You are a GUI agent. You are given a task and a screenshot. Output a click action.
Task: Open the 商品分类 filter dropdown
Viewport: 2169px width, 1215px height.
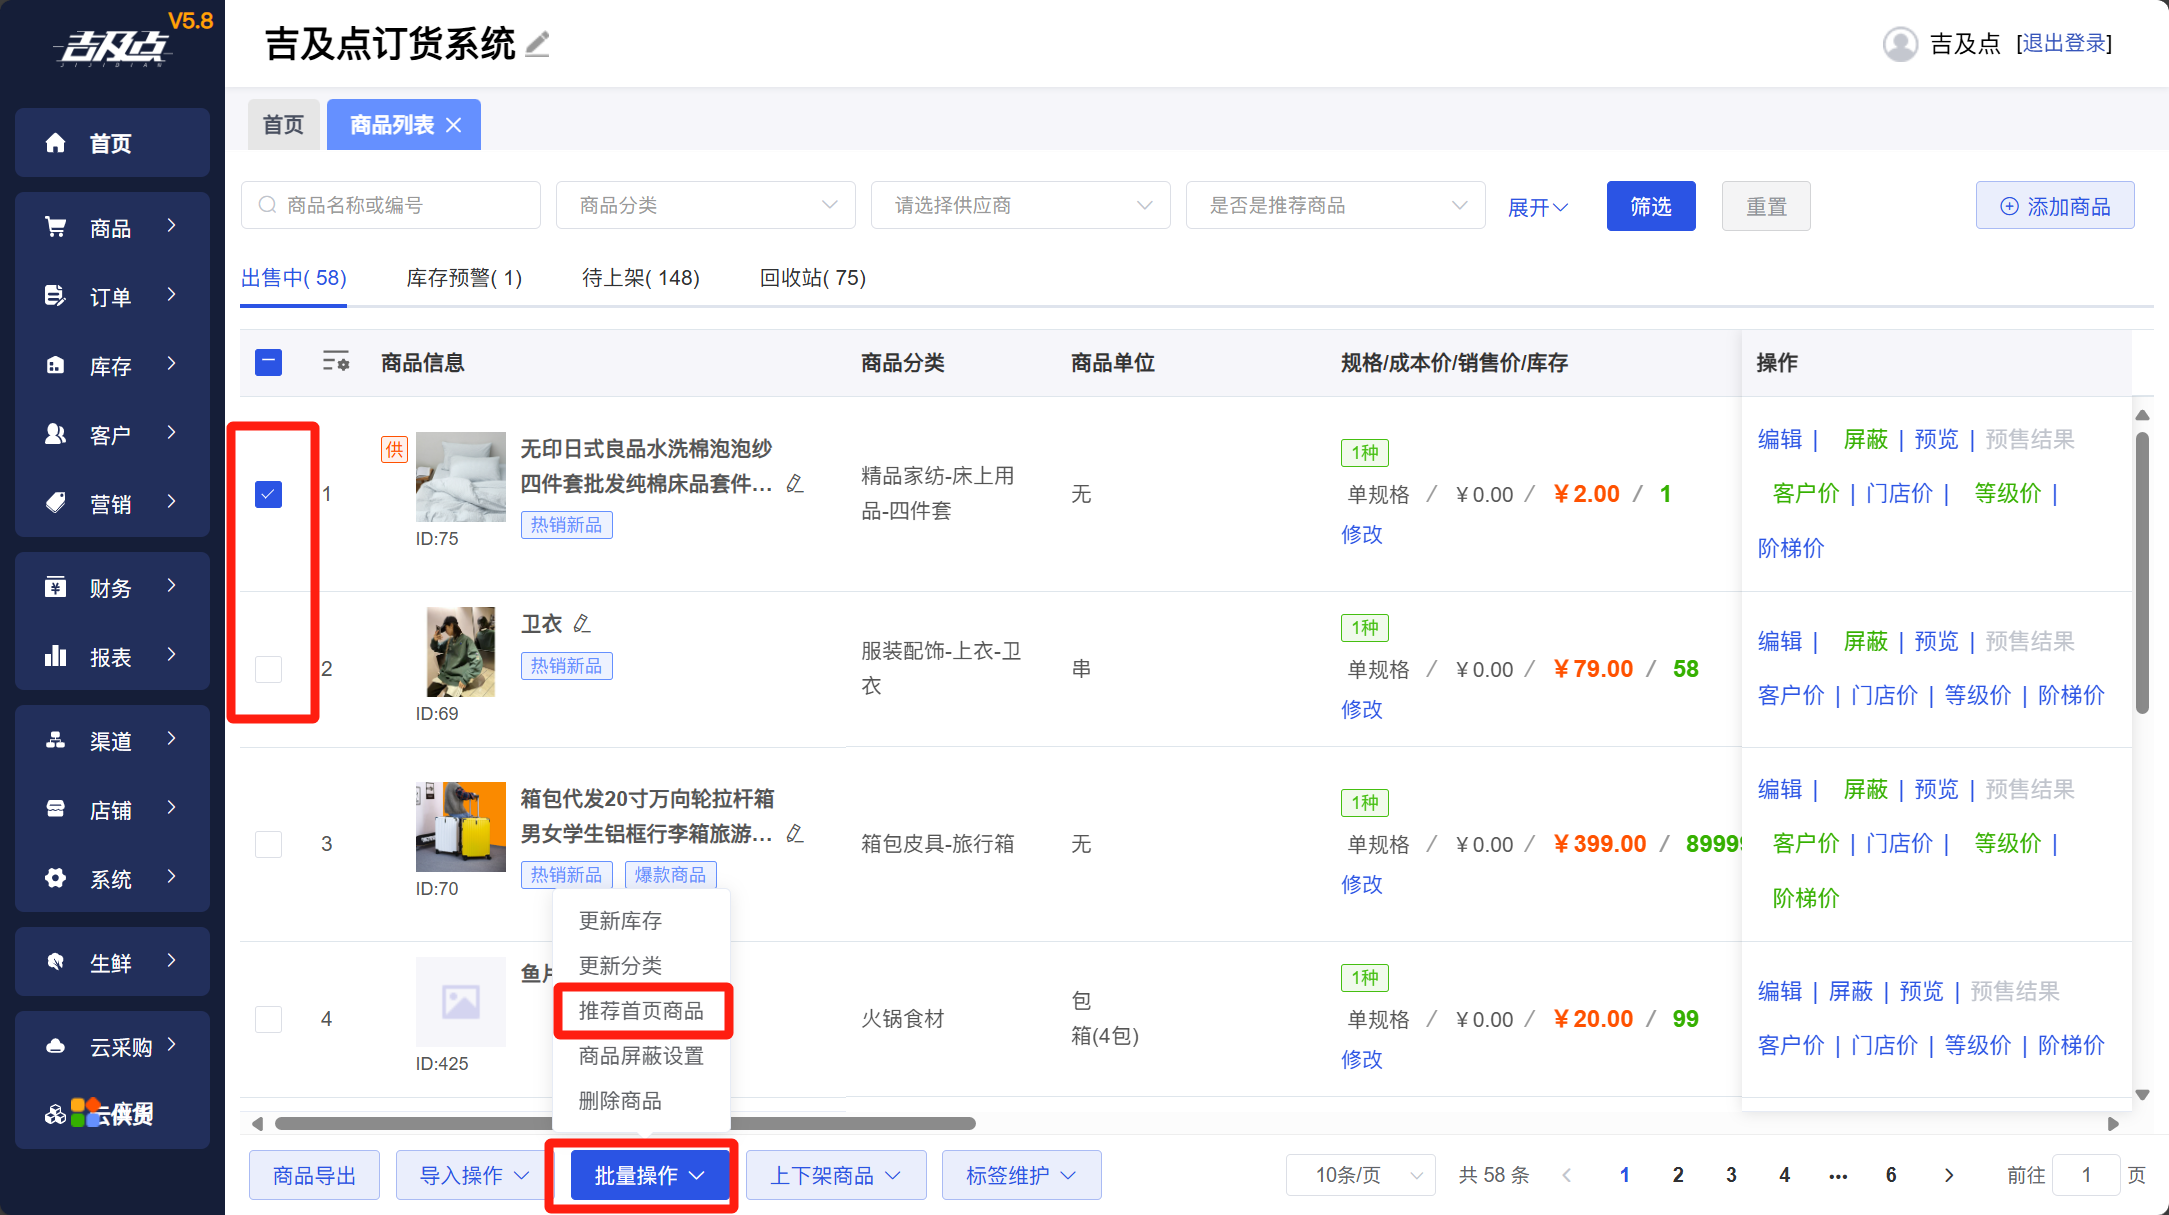coord(705,205)
